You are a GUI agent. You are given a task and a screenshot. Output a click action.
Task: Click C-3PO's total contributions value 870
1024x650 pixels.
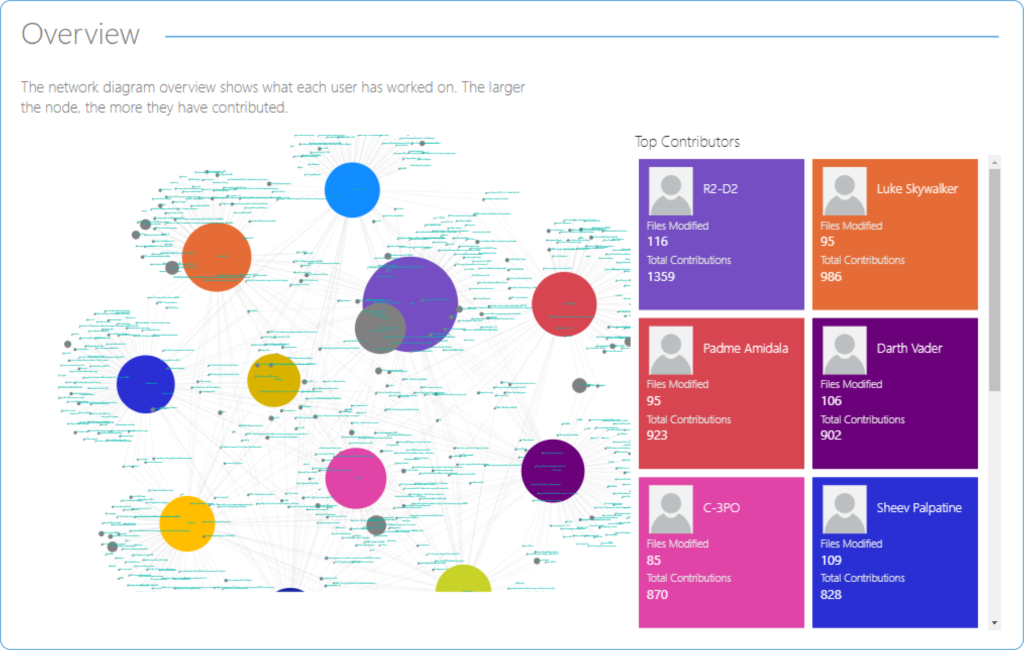[x=657, y=594]
